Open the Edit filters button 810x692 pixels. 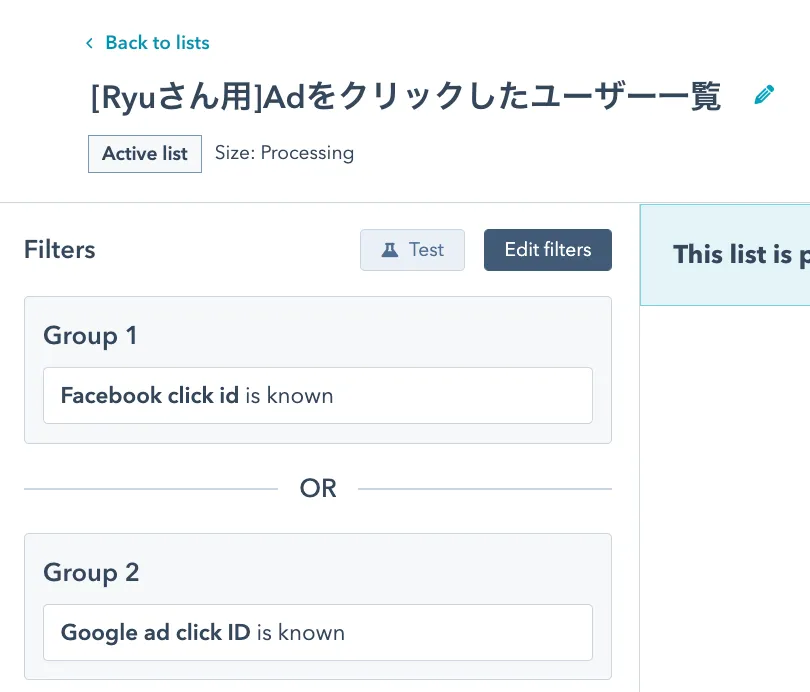pyautogui.click(x=547, y=250)
